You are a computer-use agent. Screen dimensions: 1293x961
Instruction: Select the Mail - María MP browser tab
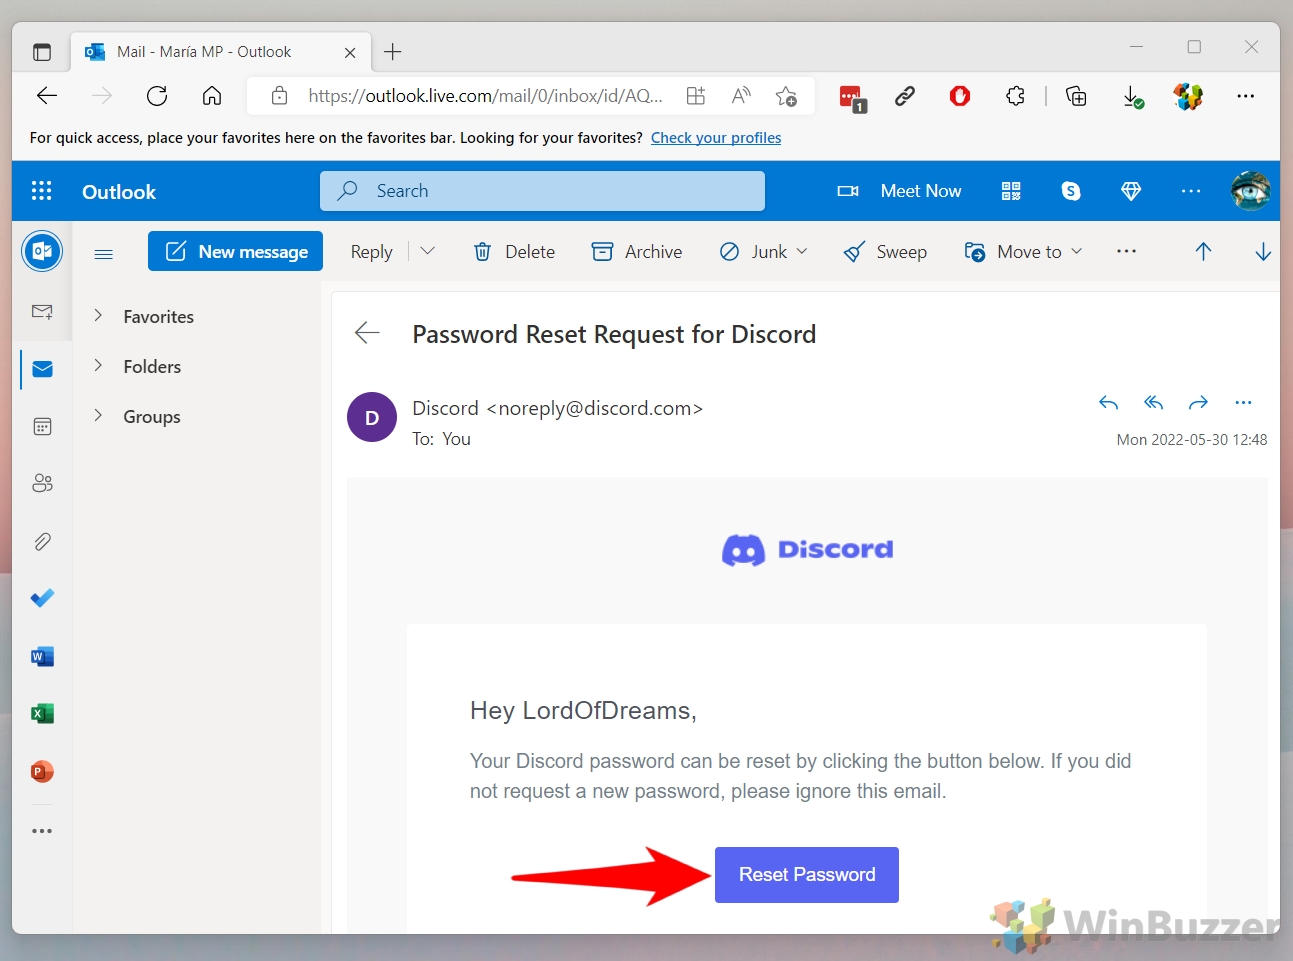point(220,52)
